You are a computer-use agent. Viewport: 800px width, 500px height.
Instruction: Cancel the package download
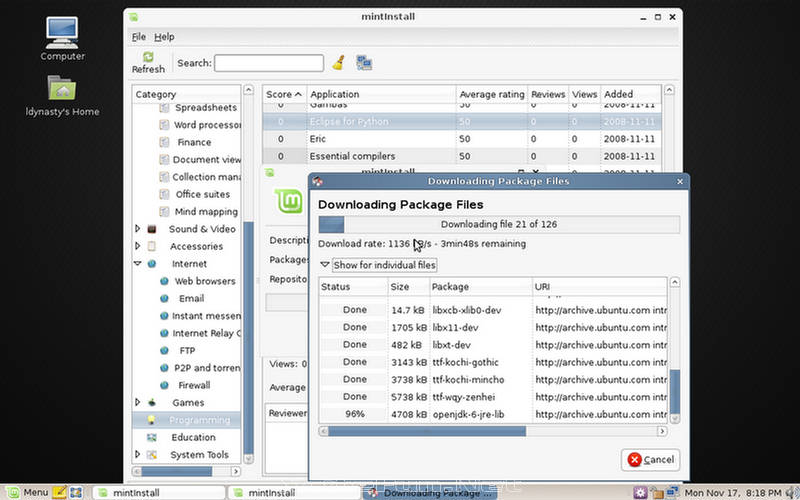pyautogui.click(x=651, y=460)
